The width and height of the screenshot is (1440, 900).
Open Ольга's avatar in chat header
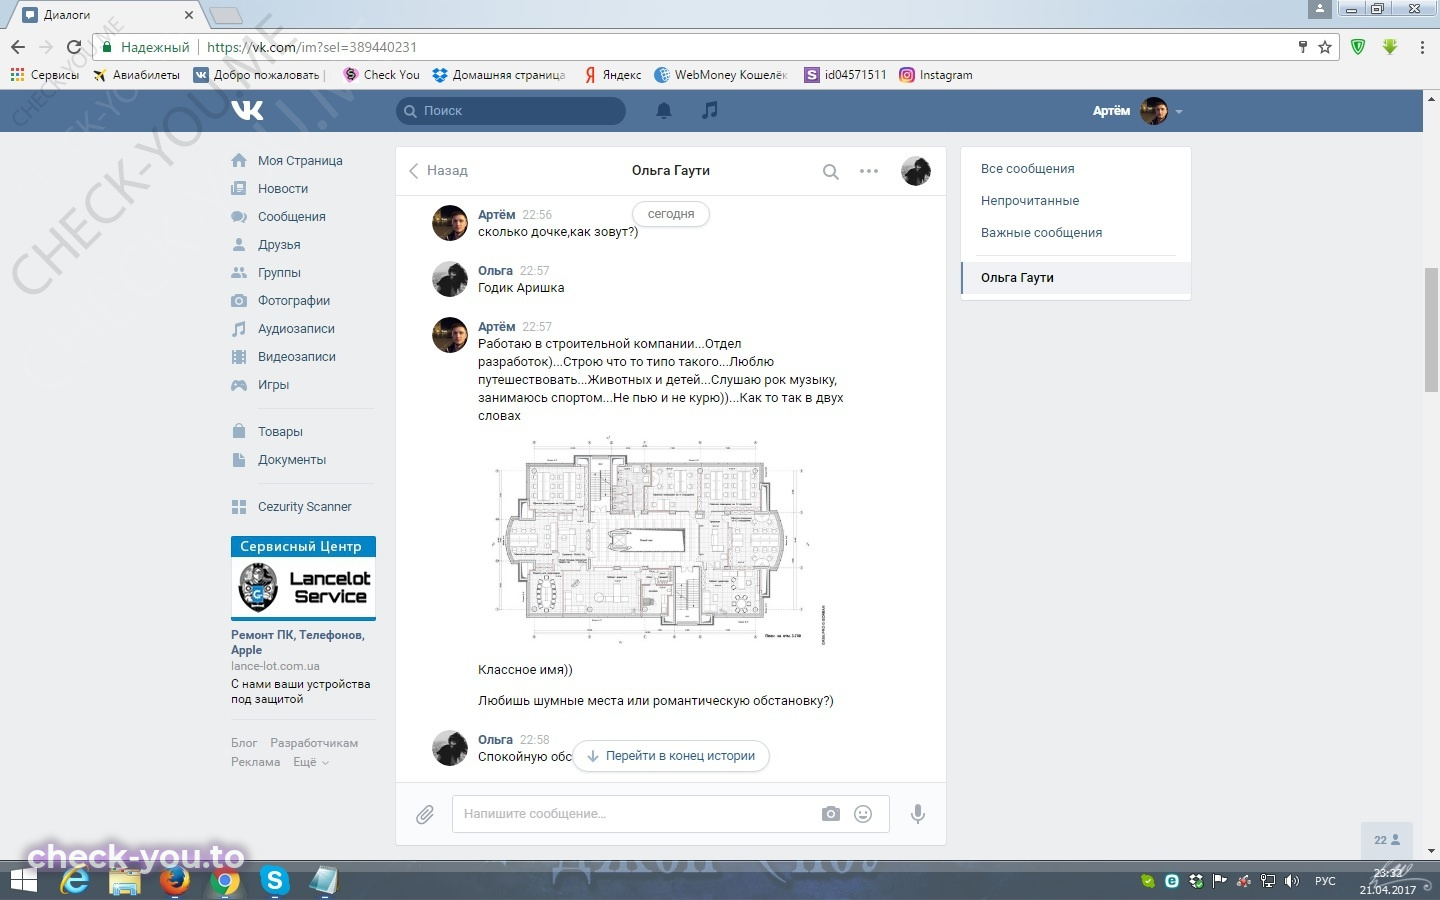coord(916,171)
